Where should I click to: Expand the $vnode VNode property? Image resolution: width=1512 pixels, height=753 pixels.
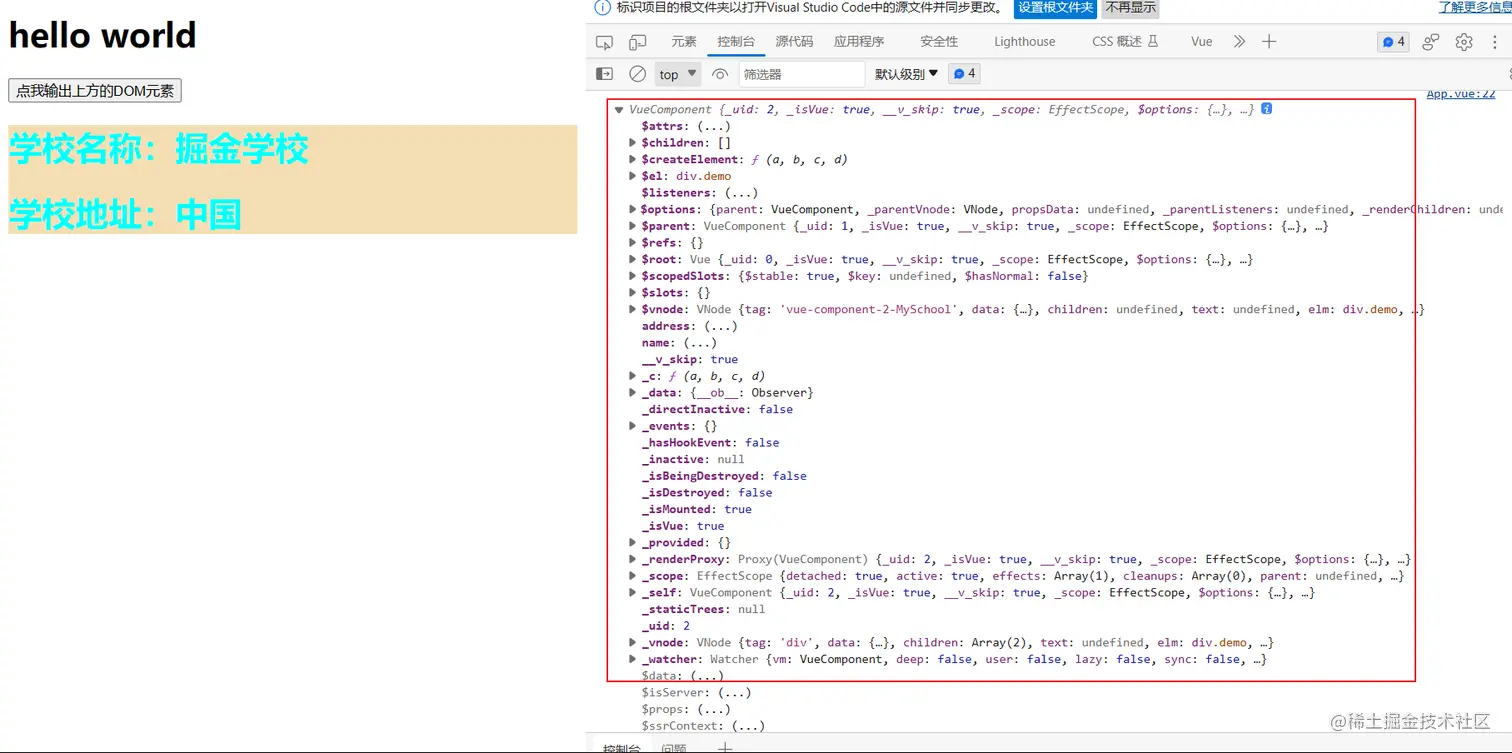[632, 310]
